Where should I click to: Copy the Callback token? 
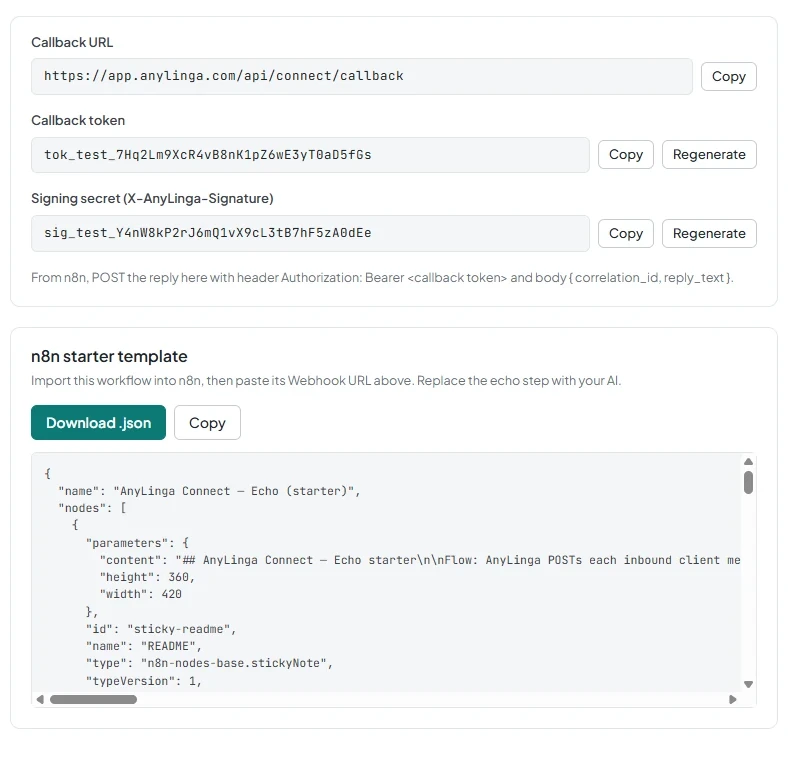pos(625,154)
